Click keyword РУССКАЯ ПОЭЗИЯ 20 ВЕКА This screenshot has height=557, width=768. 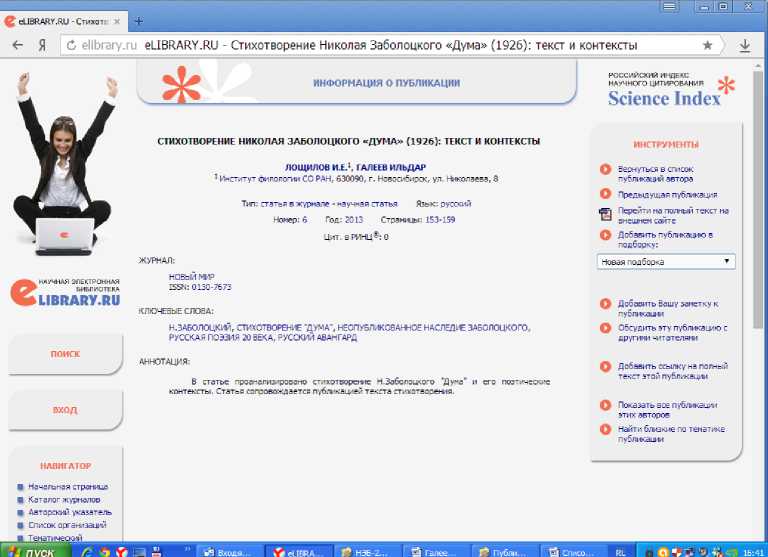pos(221,338)
